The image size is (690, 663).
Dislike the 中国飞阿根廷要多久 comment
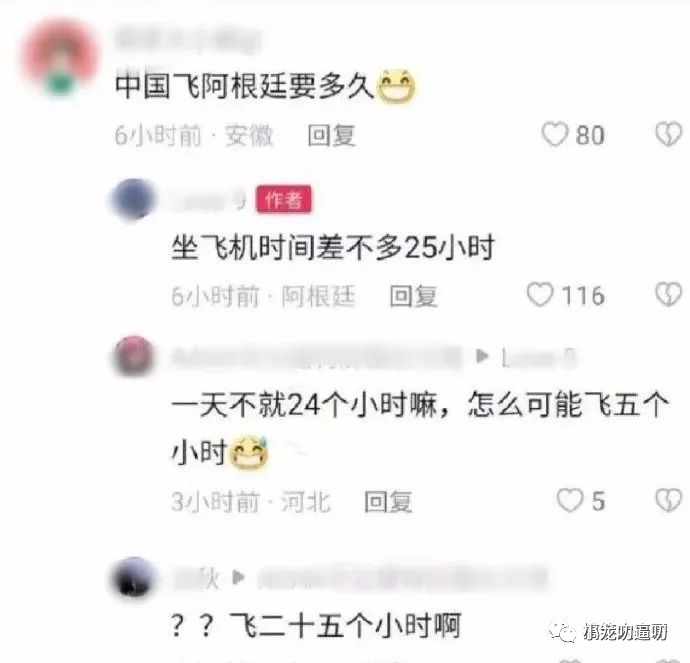pos(668,134)
